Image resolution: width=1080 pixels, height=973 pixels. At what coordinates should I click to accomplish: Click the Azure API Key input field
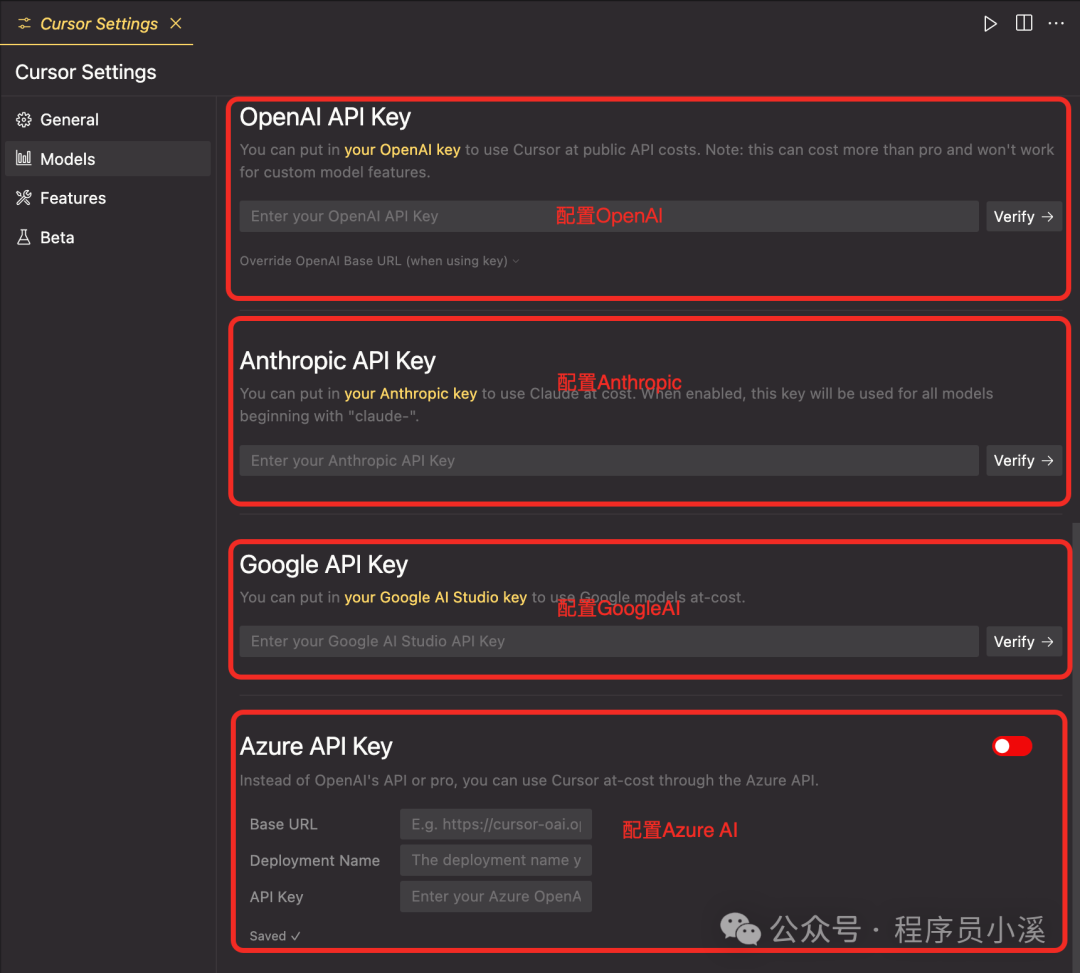coord(496,897)
